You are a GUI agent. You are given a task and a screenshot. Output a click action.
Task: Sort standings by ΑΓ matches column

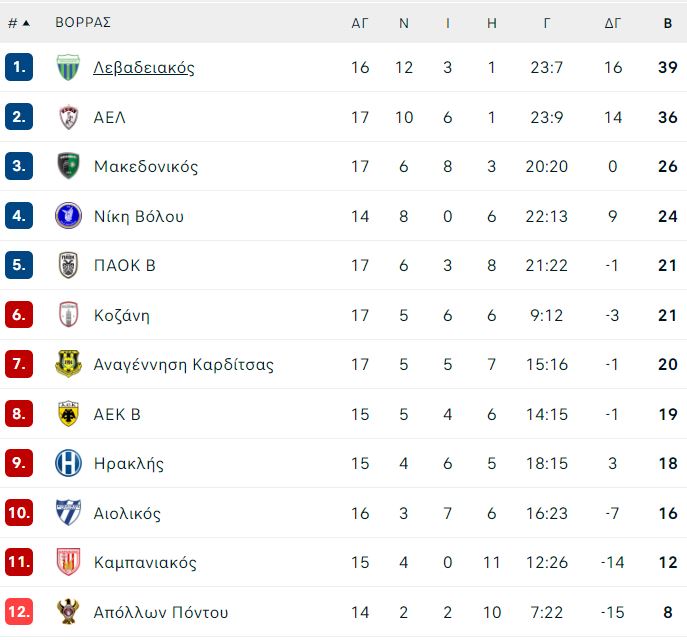pyautogui.click(x=360, y=23)
